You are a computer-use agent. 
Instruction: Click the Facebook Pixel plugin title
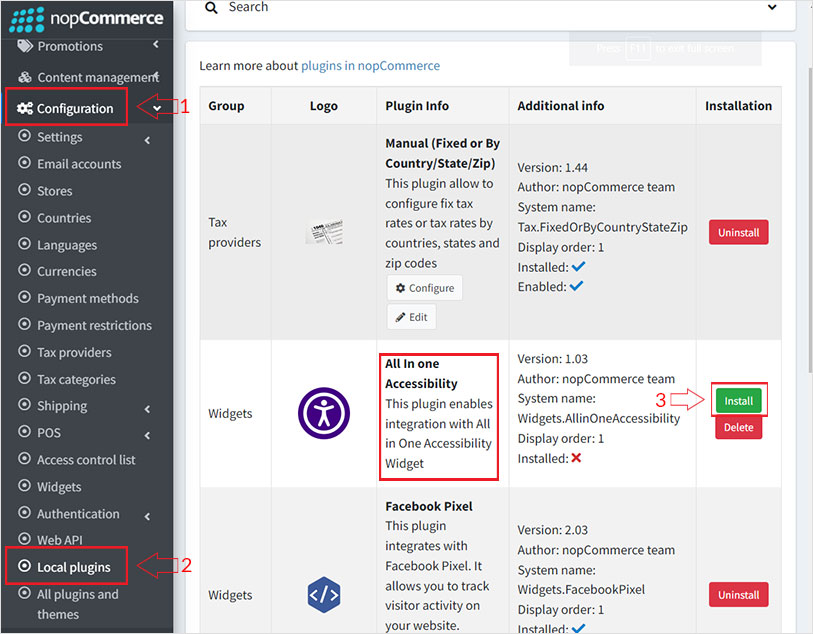click(429, 506)
